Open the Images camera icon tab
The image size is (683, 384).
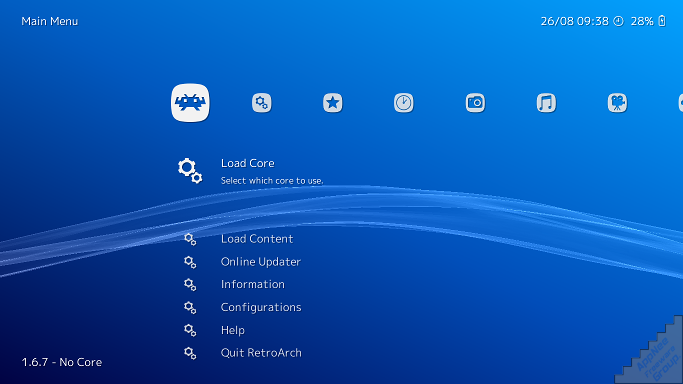(475, 103)
